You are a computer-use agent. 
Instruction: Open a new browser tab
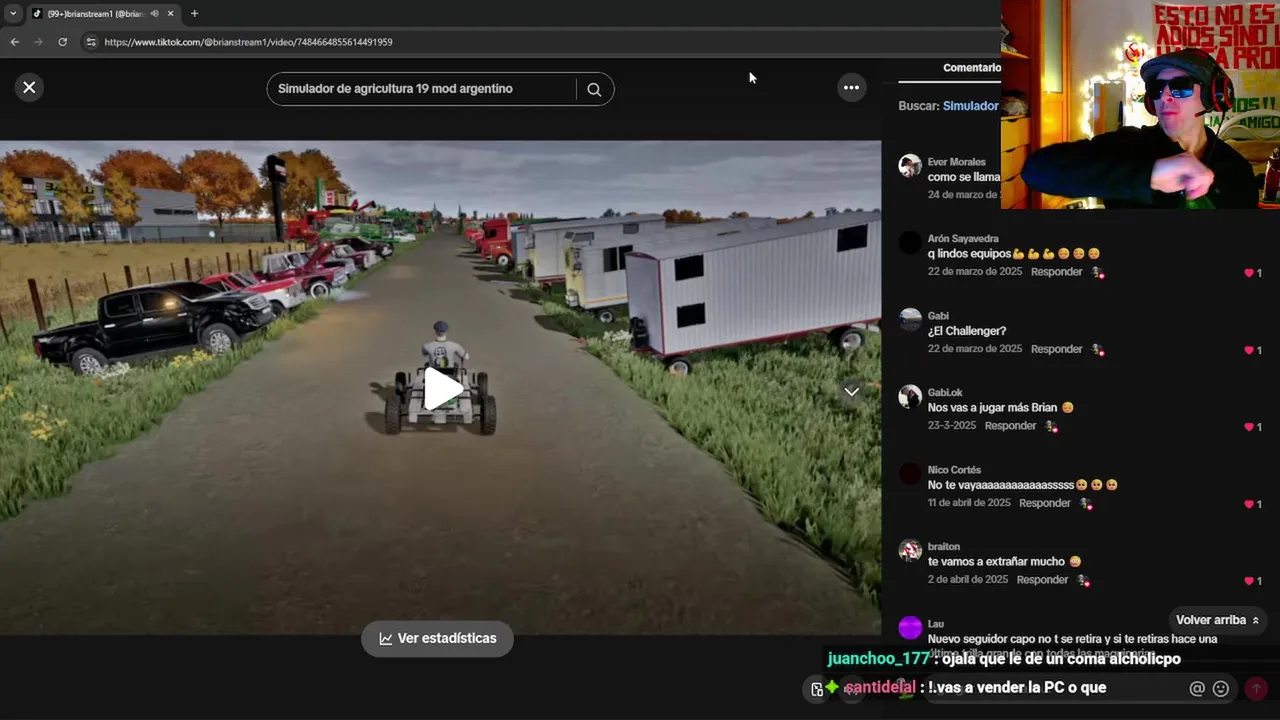[194, 14]
